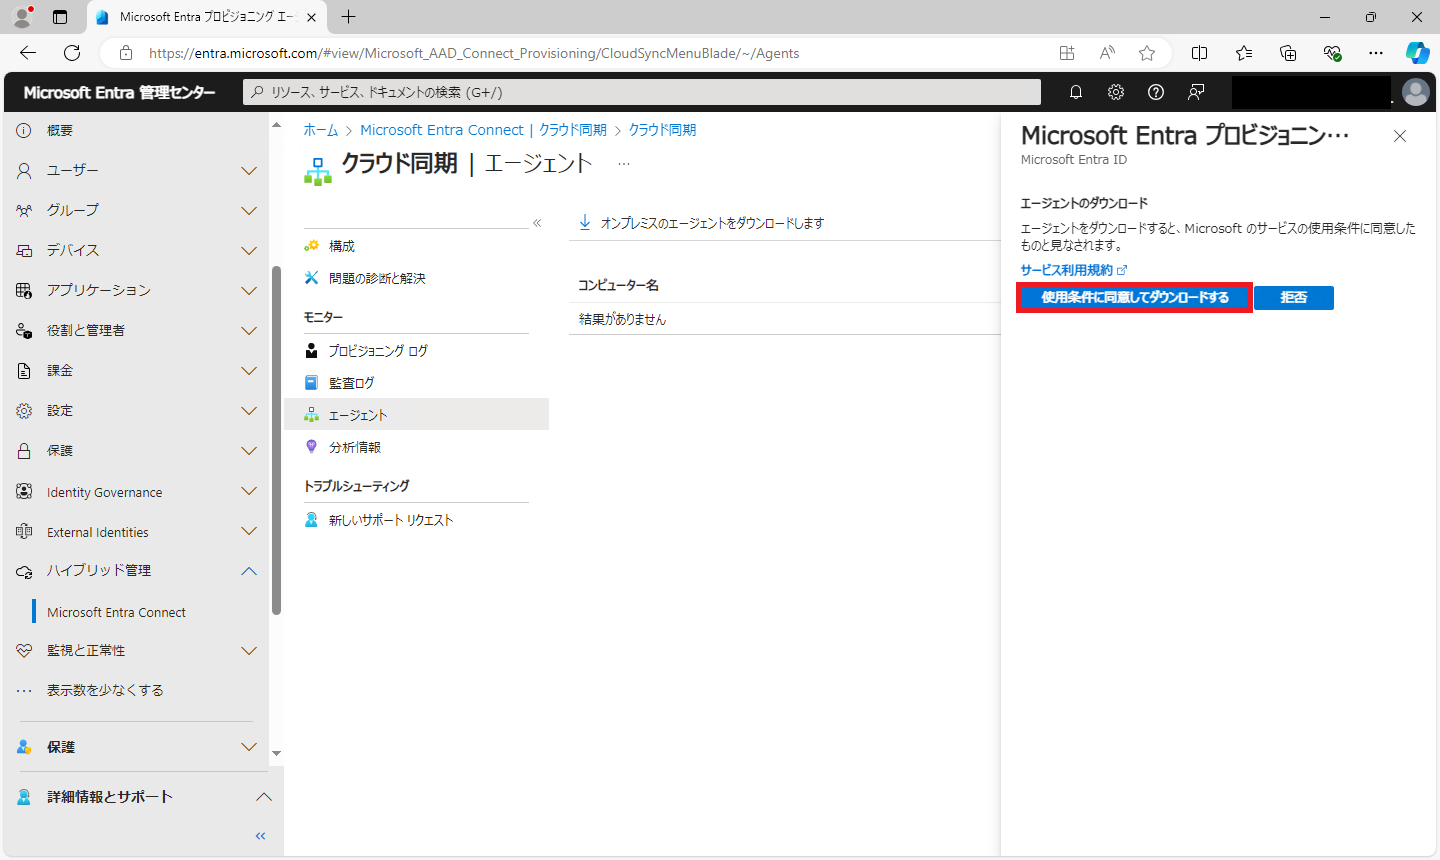Screen dimensions: 1440x860
Task: Click the browser address bar
Action: pos(600,53)
